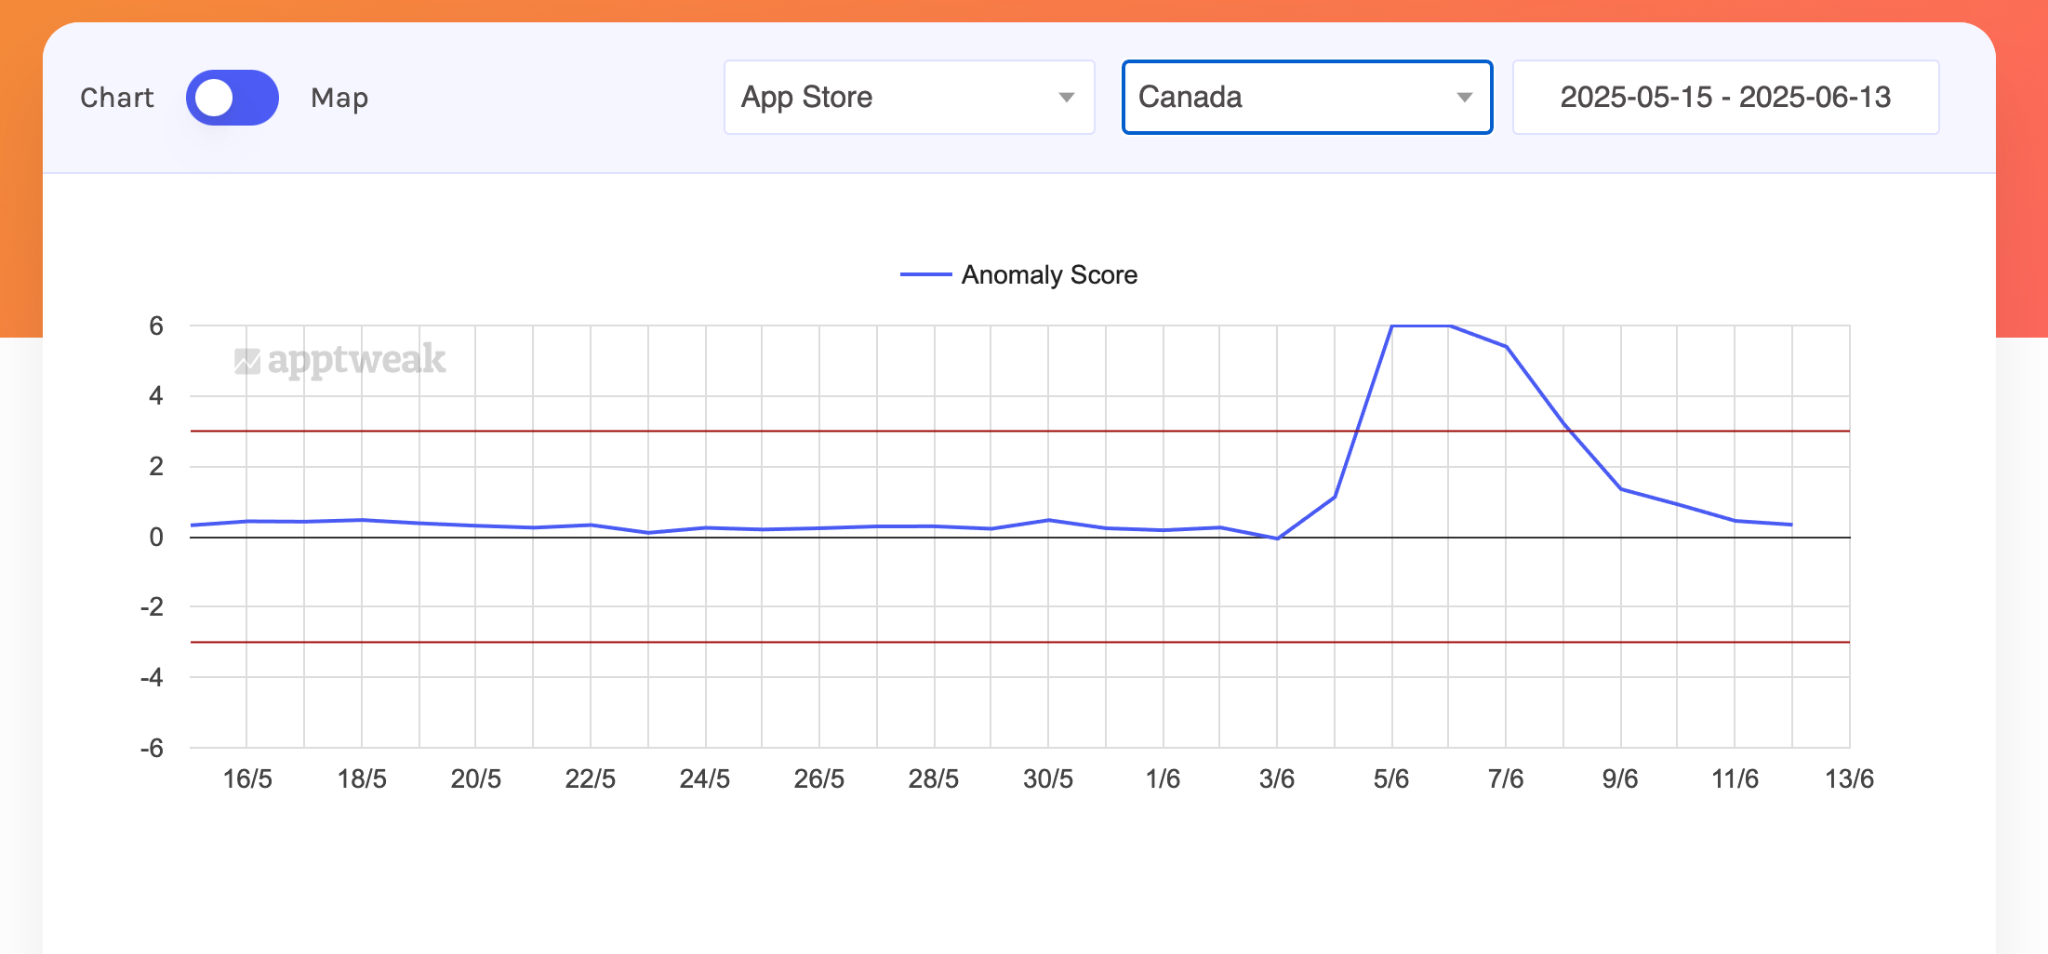Click the 22/5 x-axis date label
Viewport: 2048px width, 954px height.
coord(590,779)
